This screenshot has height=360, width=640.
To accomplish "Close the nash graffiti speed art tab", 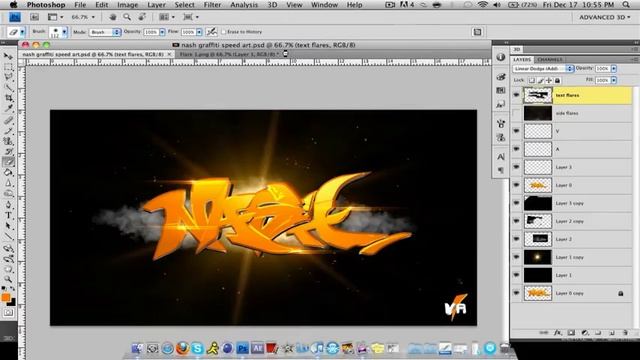I will pyautogui.click(x=169, y=54).
